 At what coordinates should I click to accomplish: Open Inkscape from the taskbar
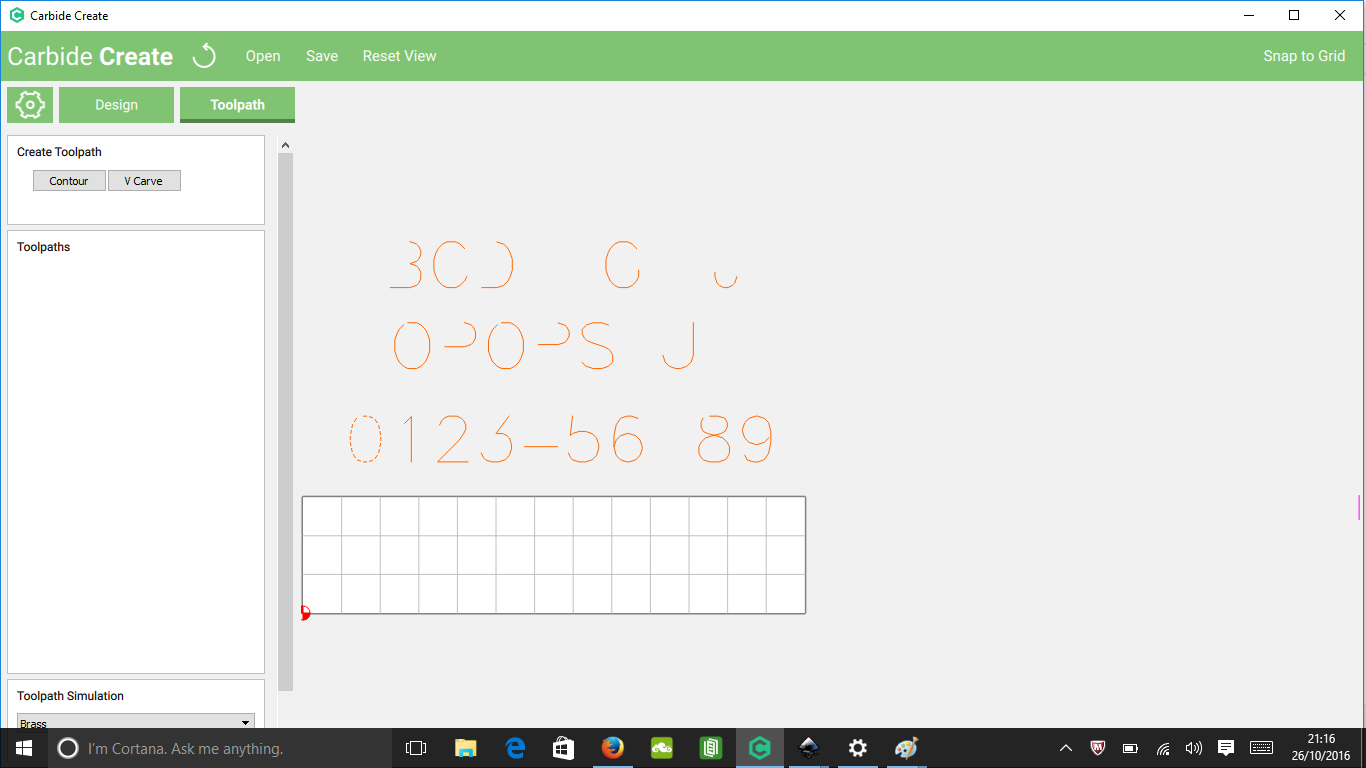(809, 748)
